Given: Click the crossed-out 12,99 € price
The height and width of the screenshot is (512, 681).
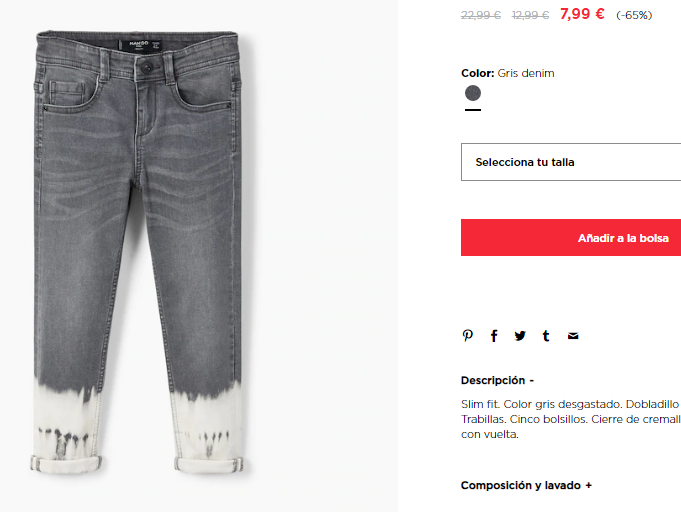Looking at the screenshot, I should tap(530, 15).
